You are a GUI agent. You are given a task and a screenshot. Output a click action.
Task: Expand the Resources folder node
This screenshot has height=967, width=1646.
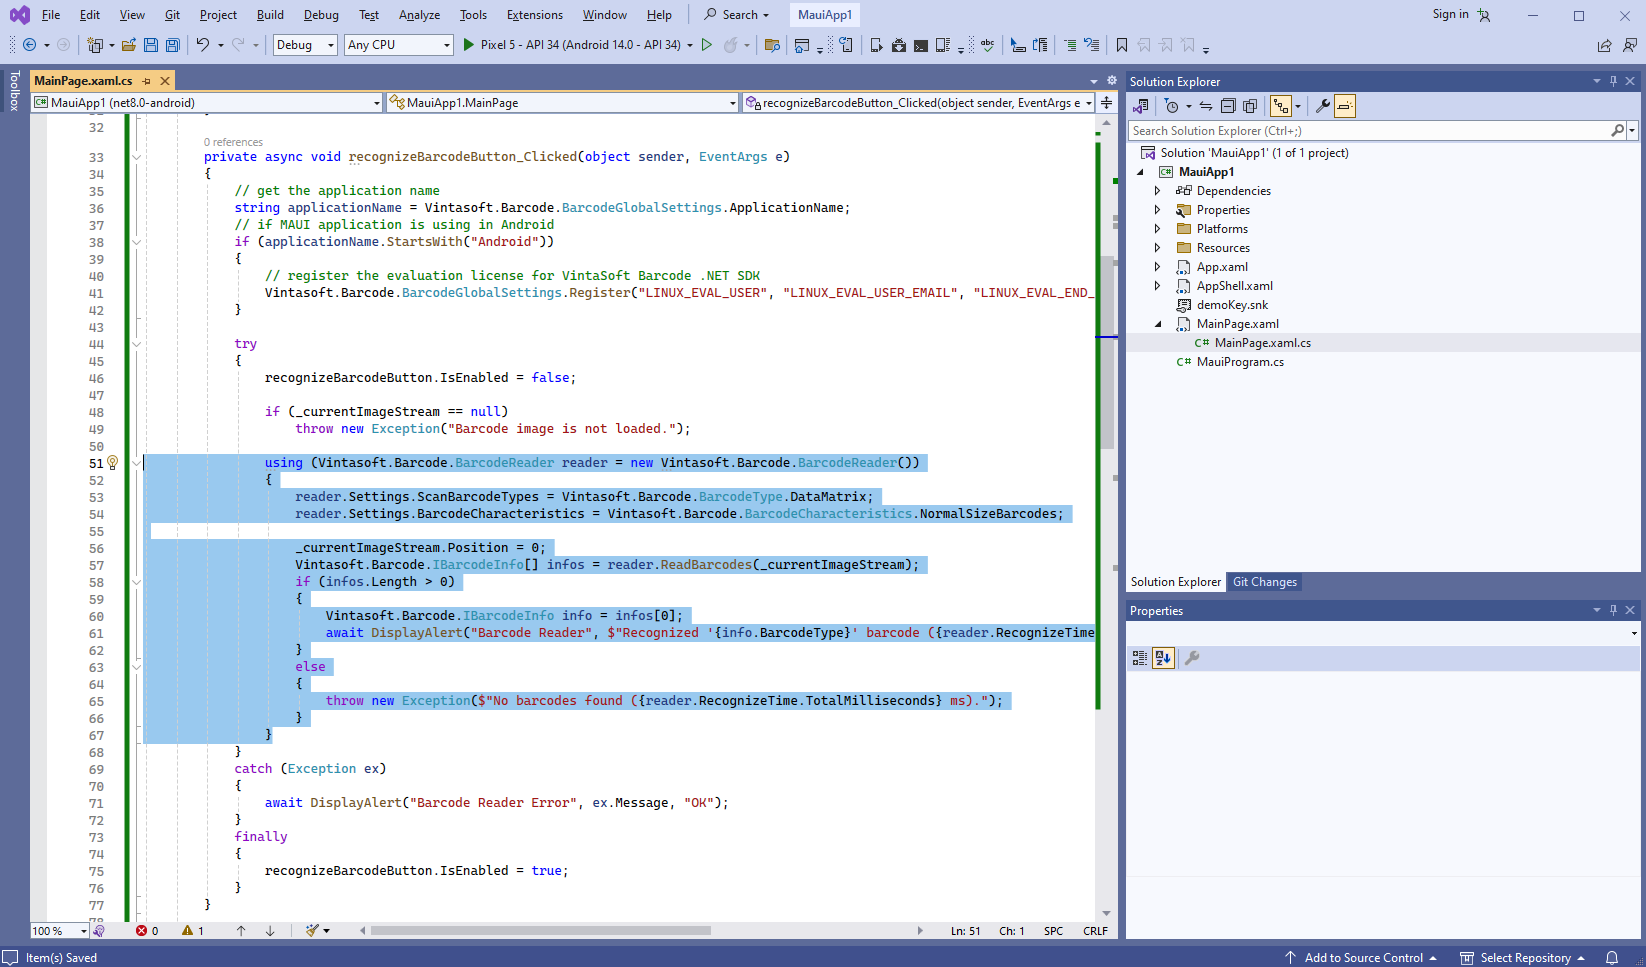(1158, 248)
